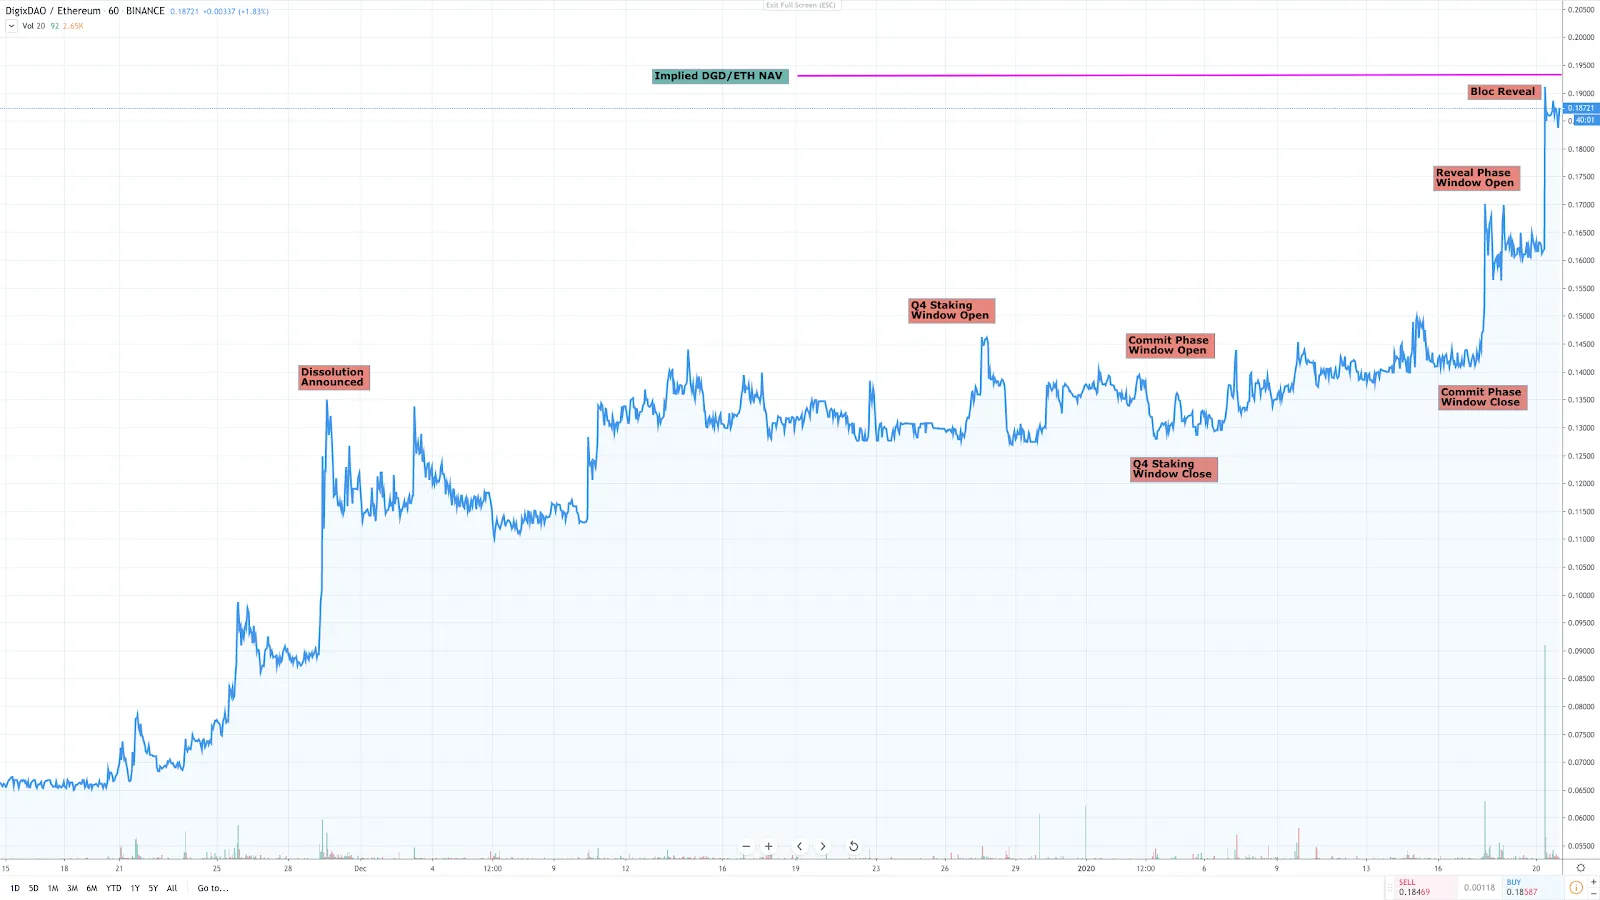1600x900 pixels.
Task: Select the 1Y time range
Action: (135, 888)
